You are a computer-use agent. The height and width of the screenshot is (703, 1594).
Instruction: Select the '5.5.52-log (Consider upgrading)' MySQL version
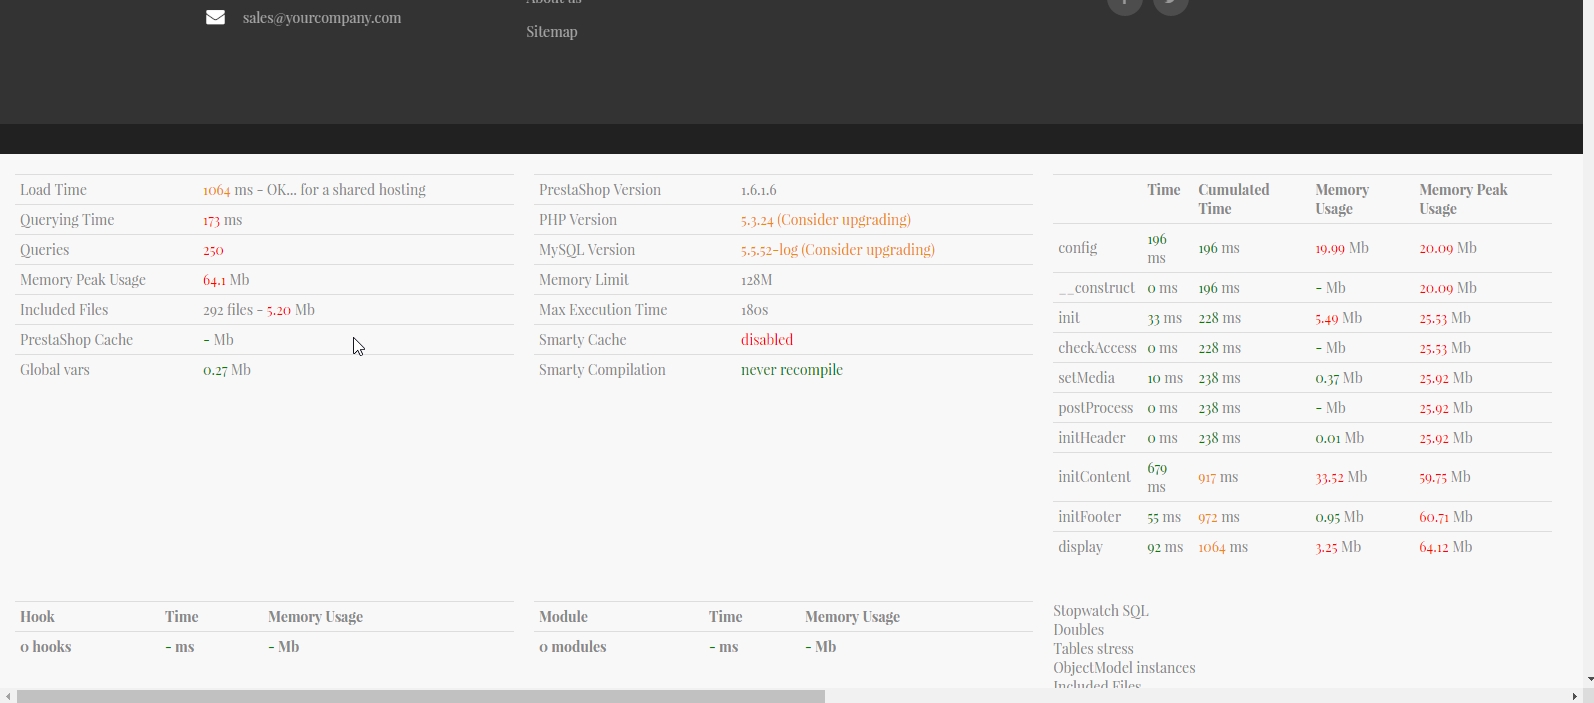tap(838, 250)
